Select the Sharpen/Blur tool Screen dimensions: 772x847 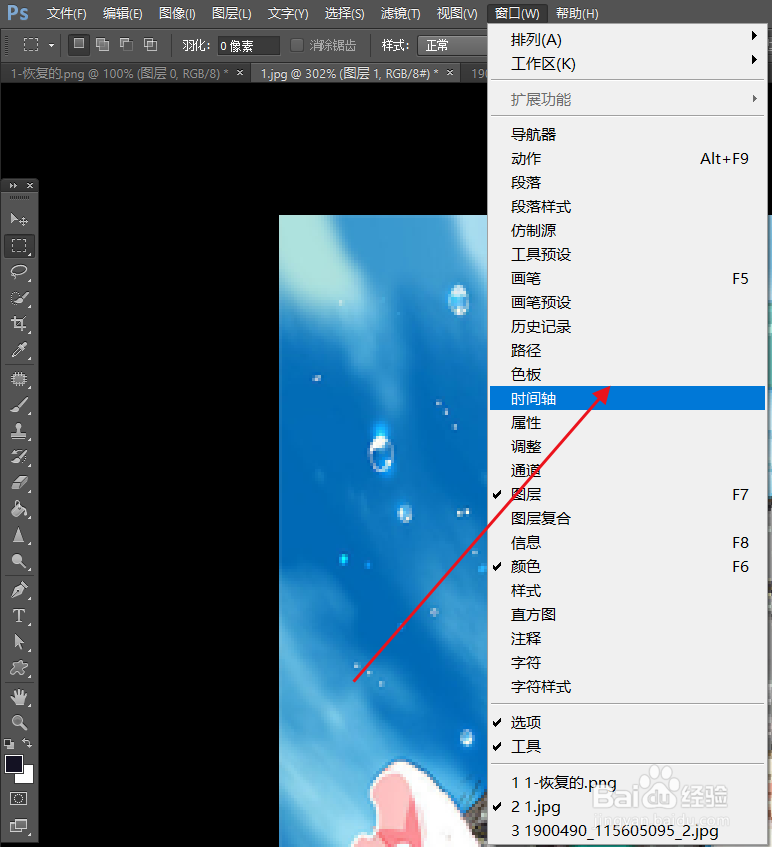coord(19,535)
